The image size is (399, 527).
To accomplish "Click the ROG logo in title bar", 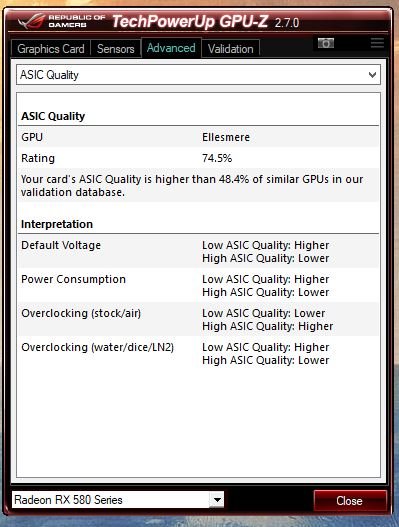I will 31,21.
